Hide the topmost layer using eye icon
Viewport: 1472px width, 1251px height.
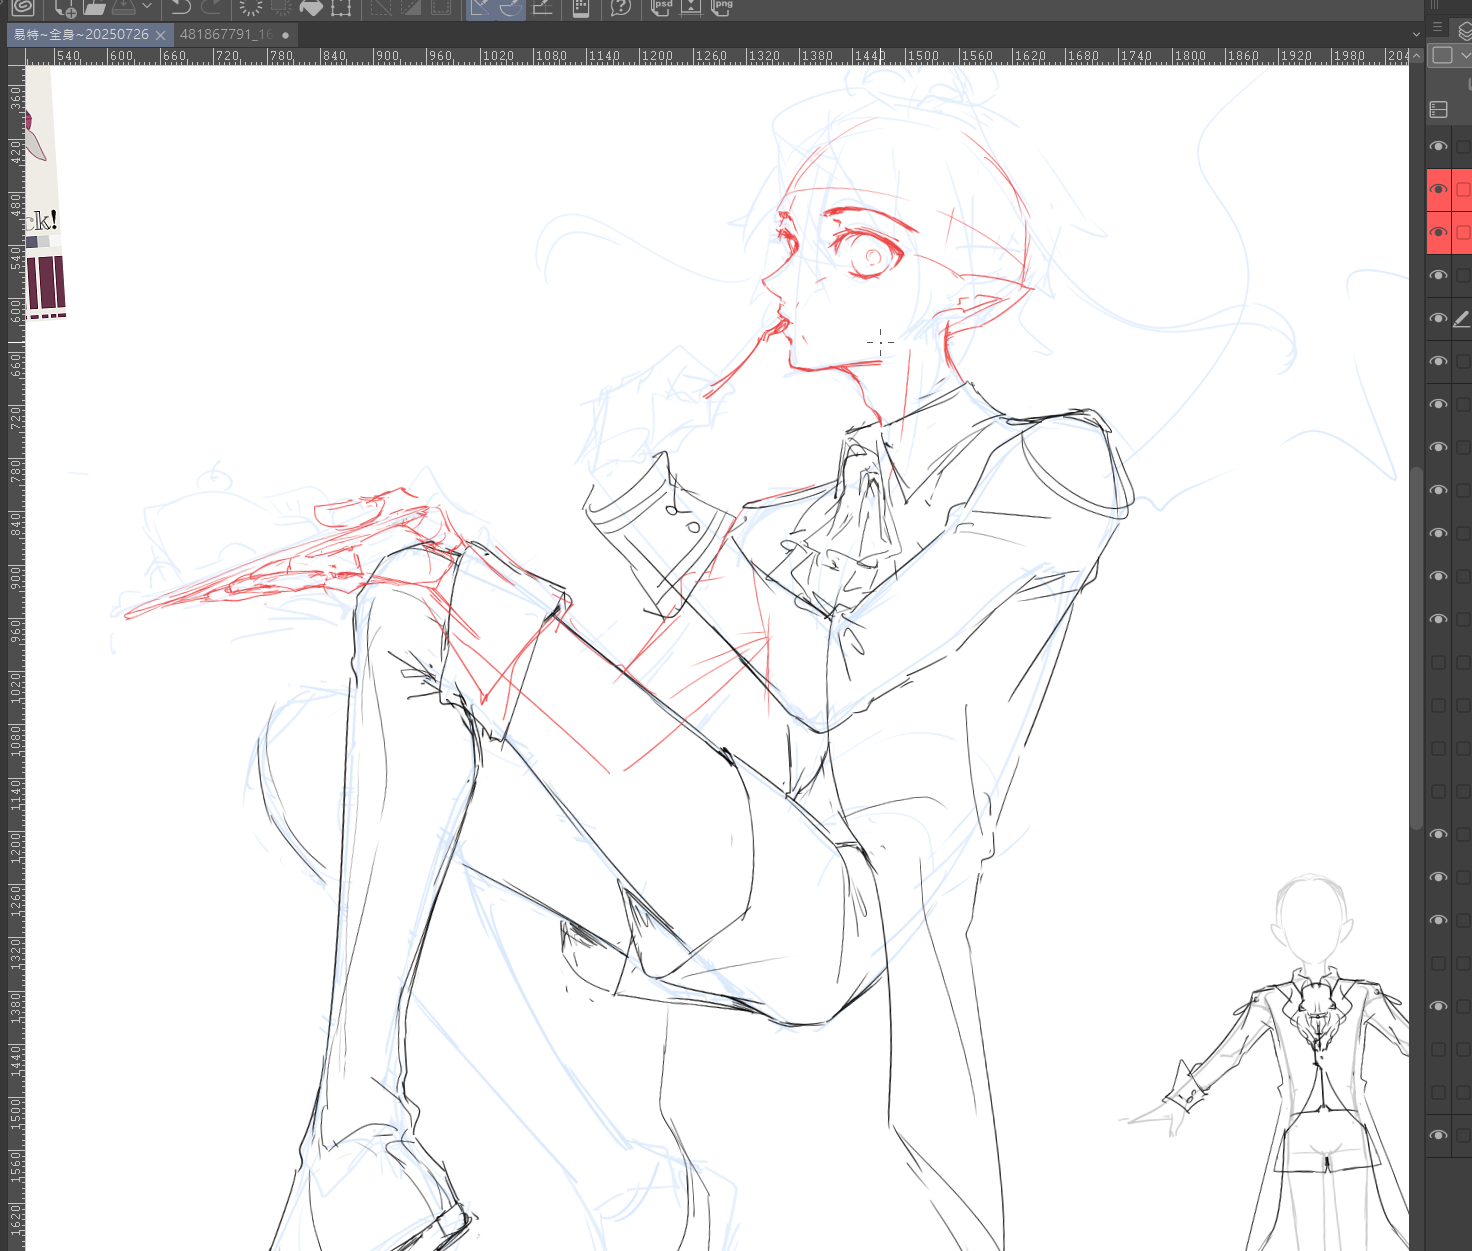(1438, 147)
